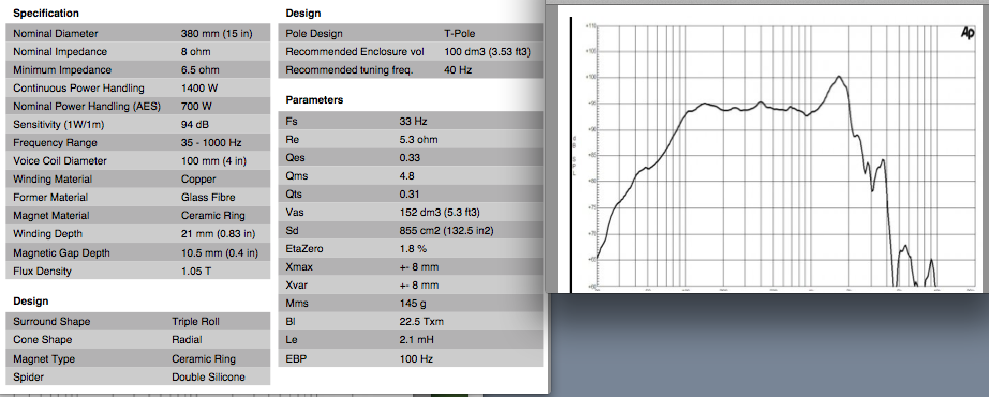Click the 'Nominal Diameter' label
Screen dimensions: 989x397
(x=56, y=33)
